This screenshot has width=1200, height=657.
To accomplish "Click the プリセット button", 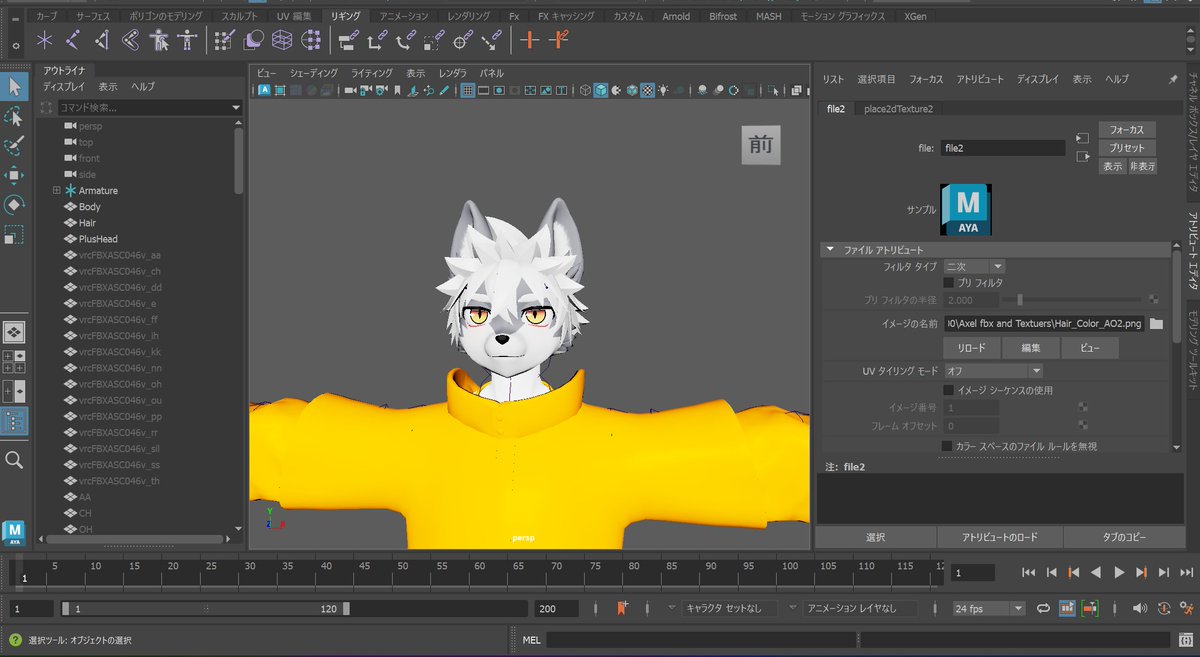I will click(x=1127, y=148).
